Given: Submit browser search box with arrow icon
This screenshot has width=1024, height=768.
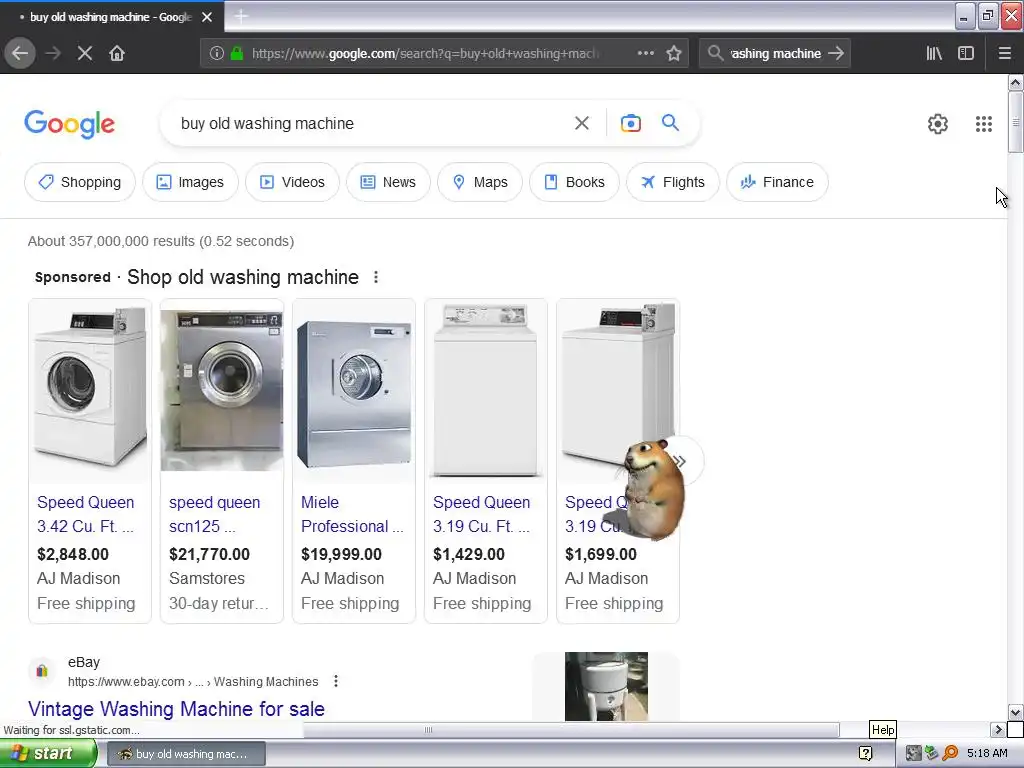Looking at the screenshot, I should [836, 54].
